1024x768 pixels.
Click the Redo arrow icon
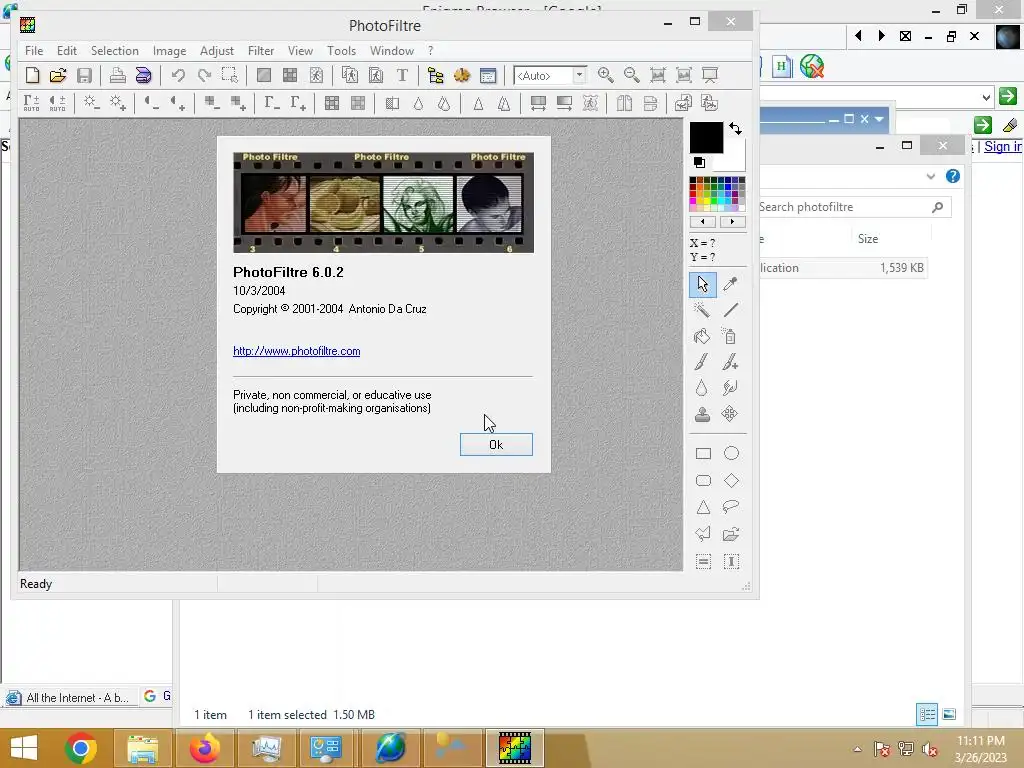[204, 76]
